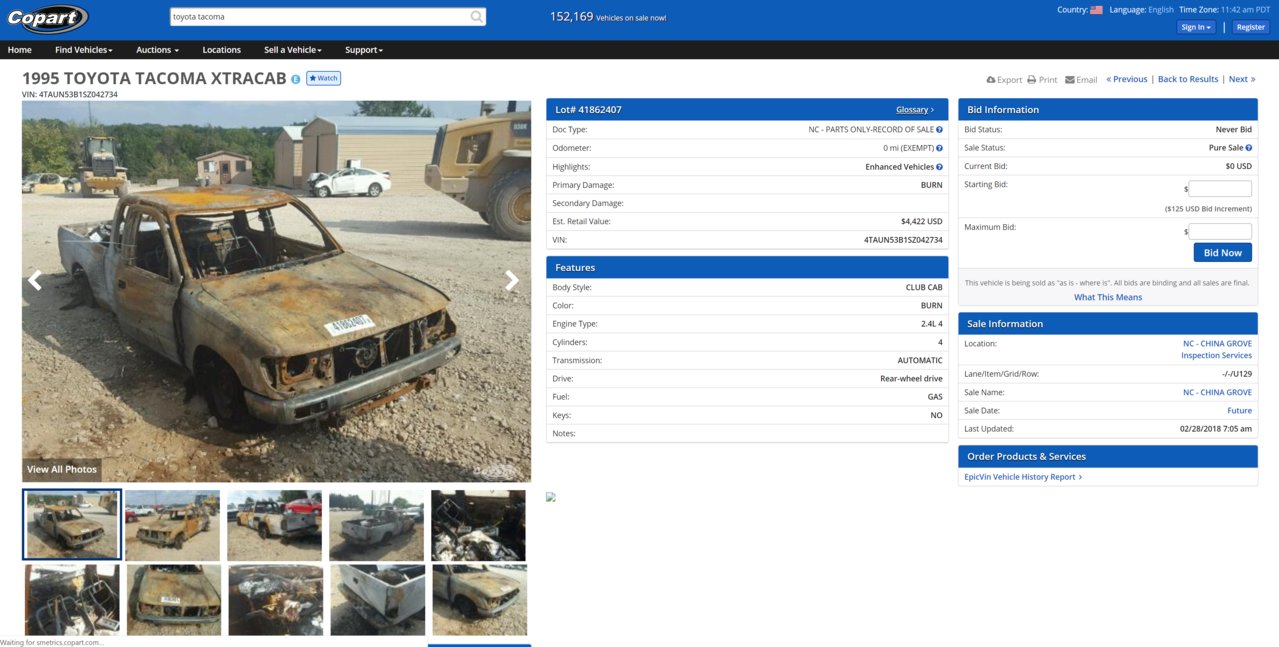The width and height of the screenshot is (1279, 647).
Task: Select the first, highlighted photo thumbnail
Action: tap(72, 525)
